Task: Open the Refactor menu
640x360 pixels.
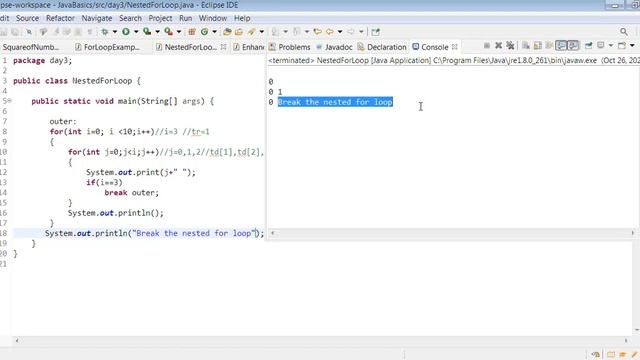Action: pyautogui.click(x=60, y=18)
